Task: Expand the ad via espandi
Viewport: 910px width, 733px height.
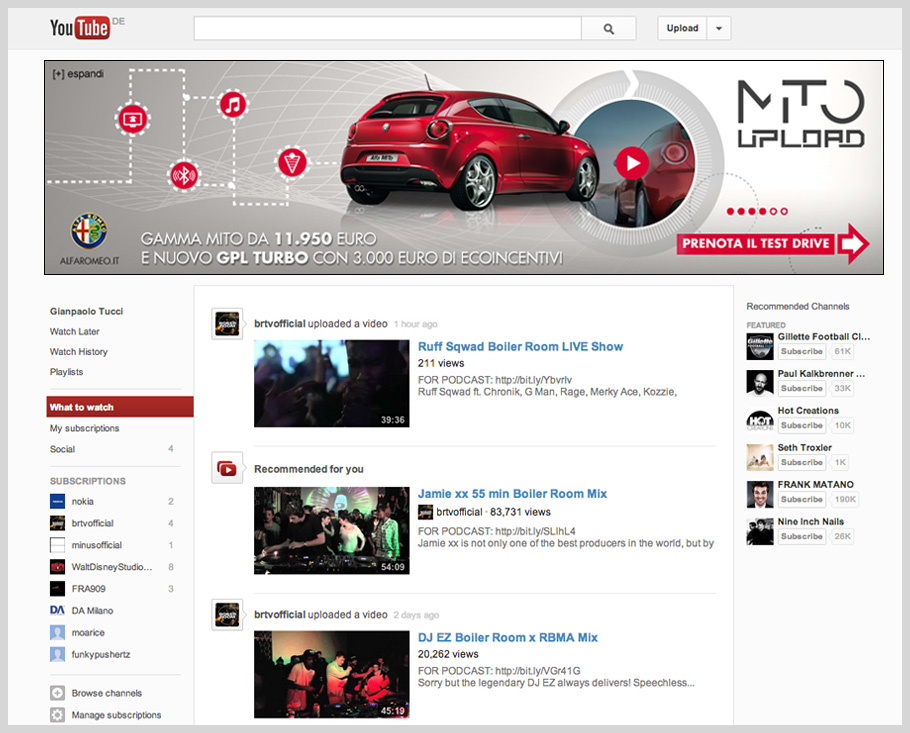Action: click(78, 74)
